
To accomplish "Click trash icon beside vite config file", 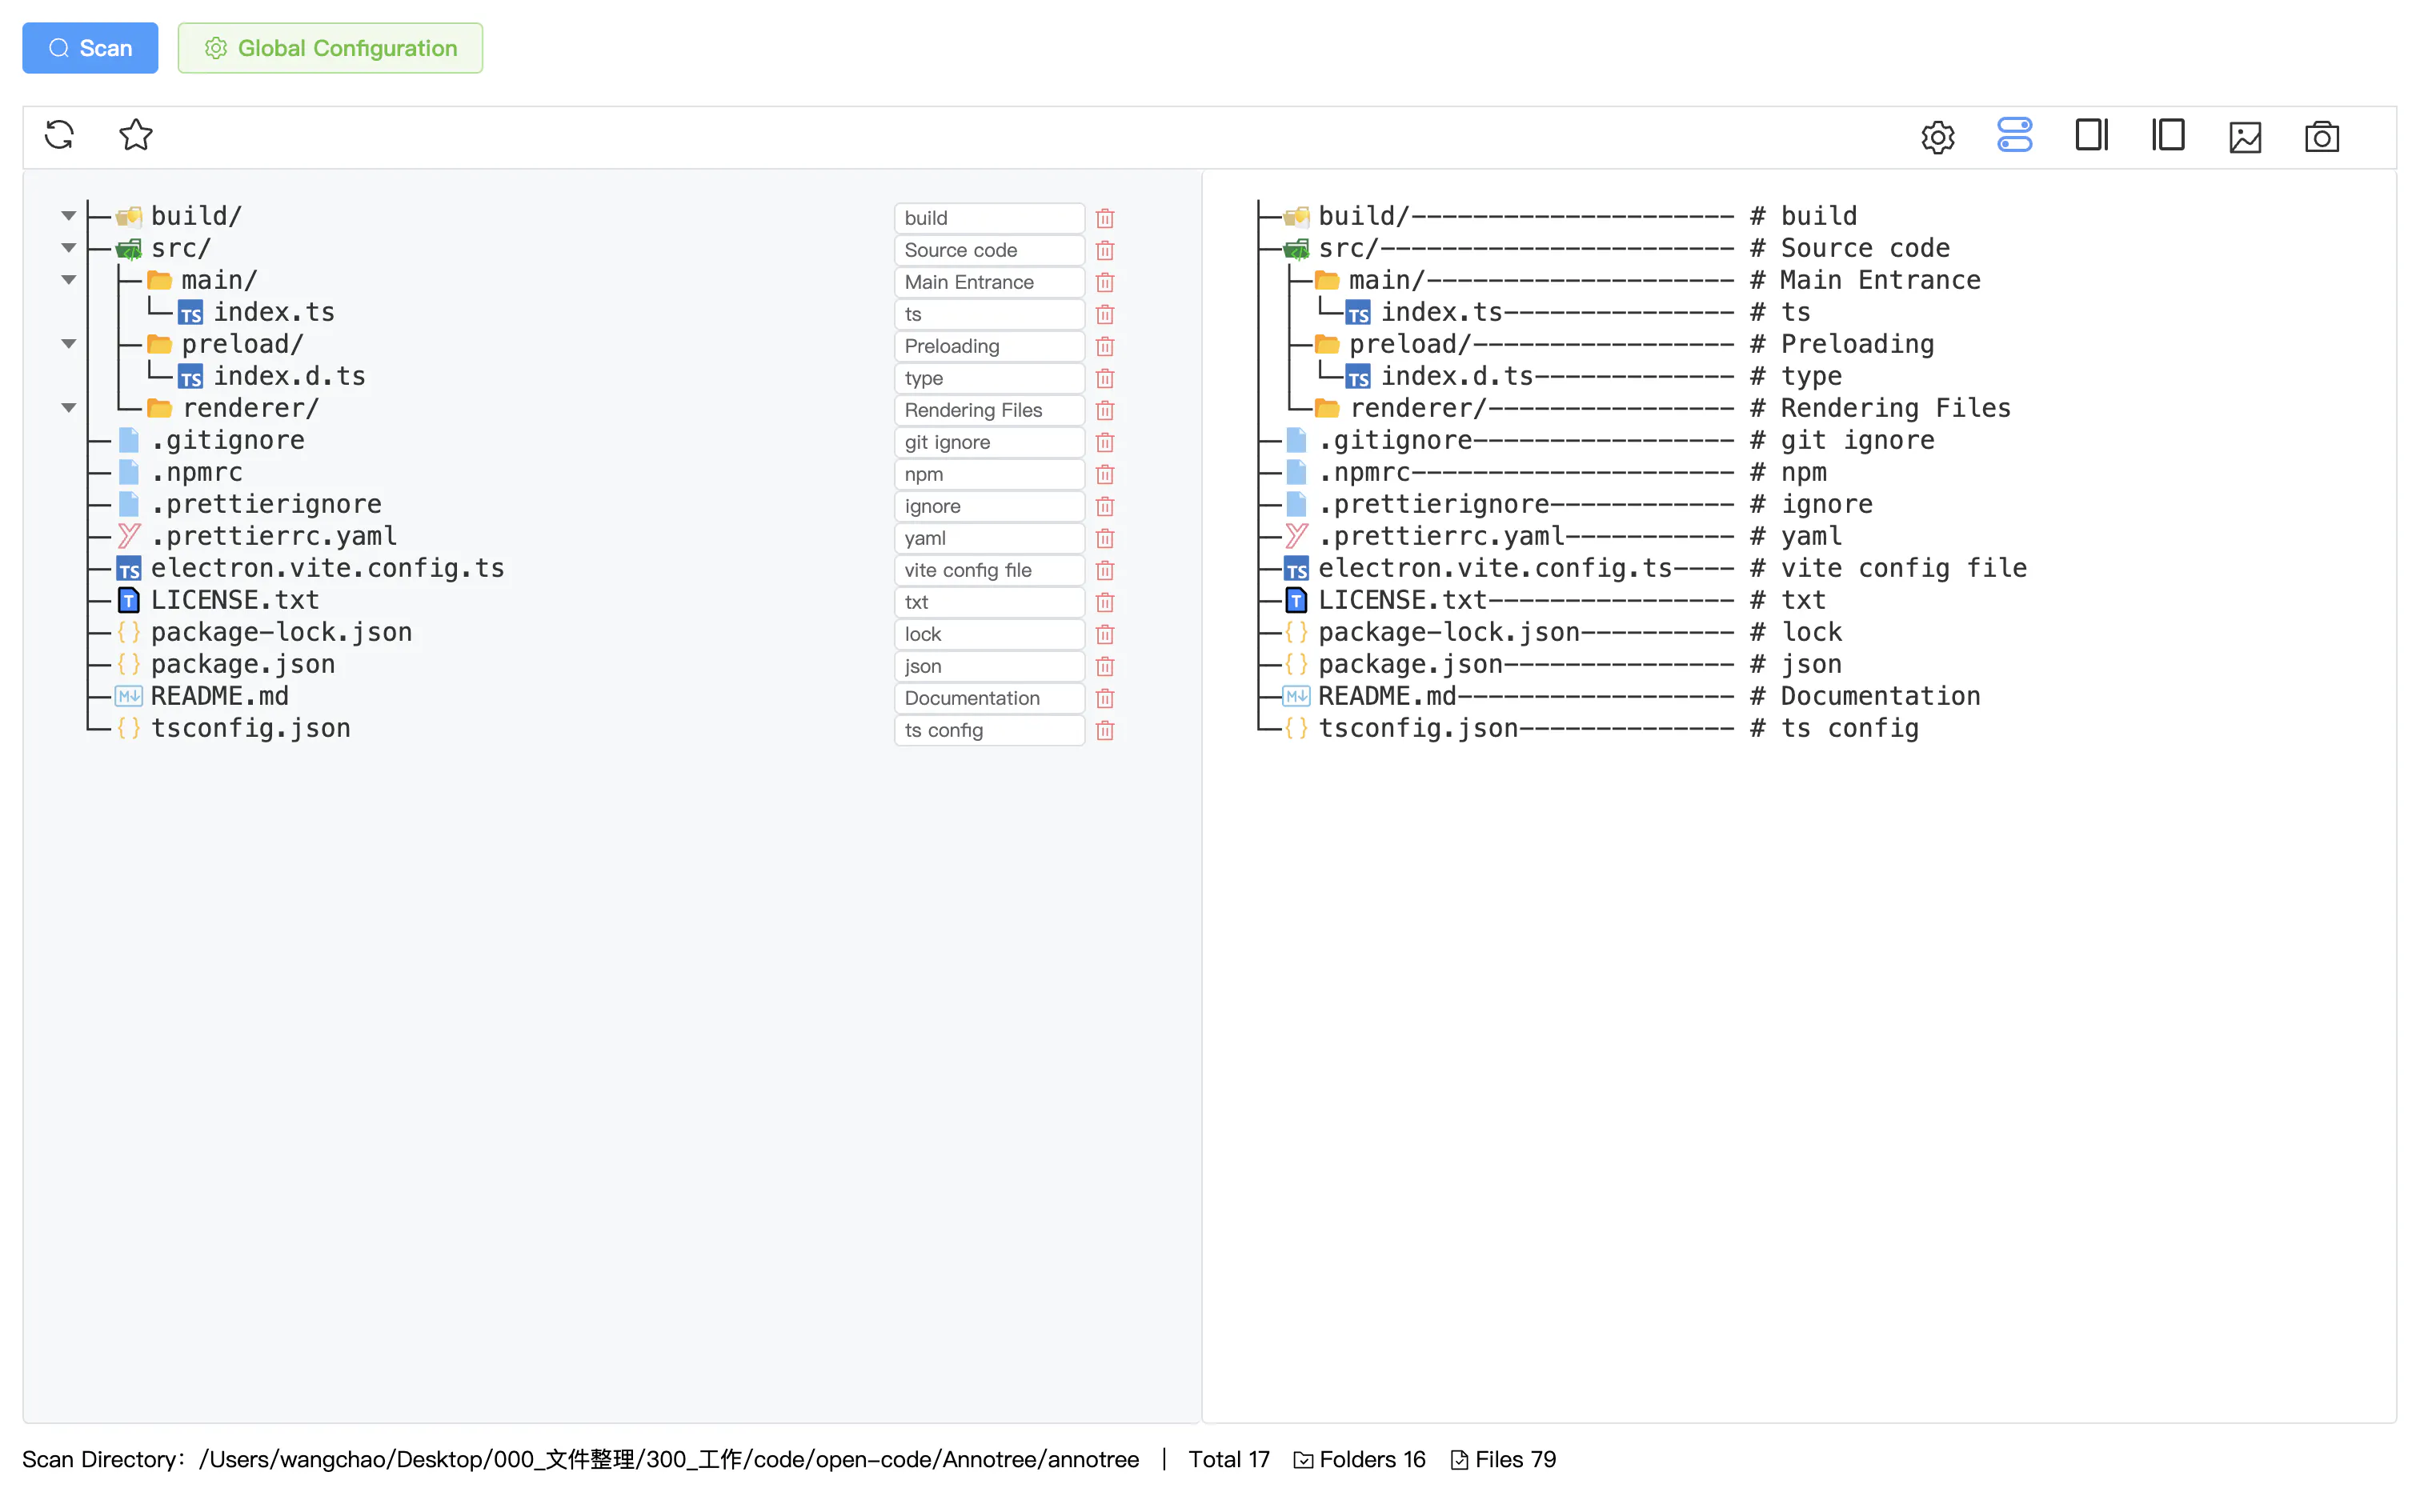I will pos(1105,570).
